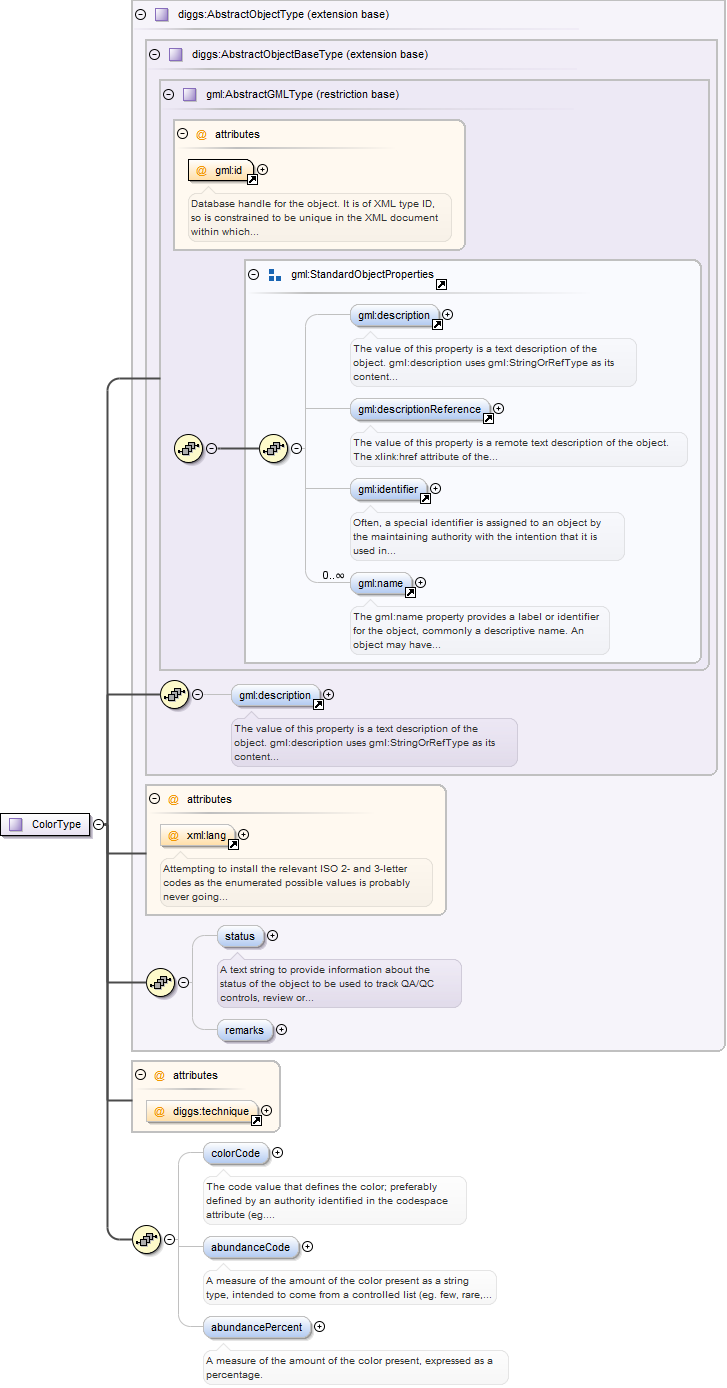Viewport: 727px width, 1388px height.
Task: Collapse the ColorType root node
Action: pos(98,825)
